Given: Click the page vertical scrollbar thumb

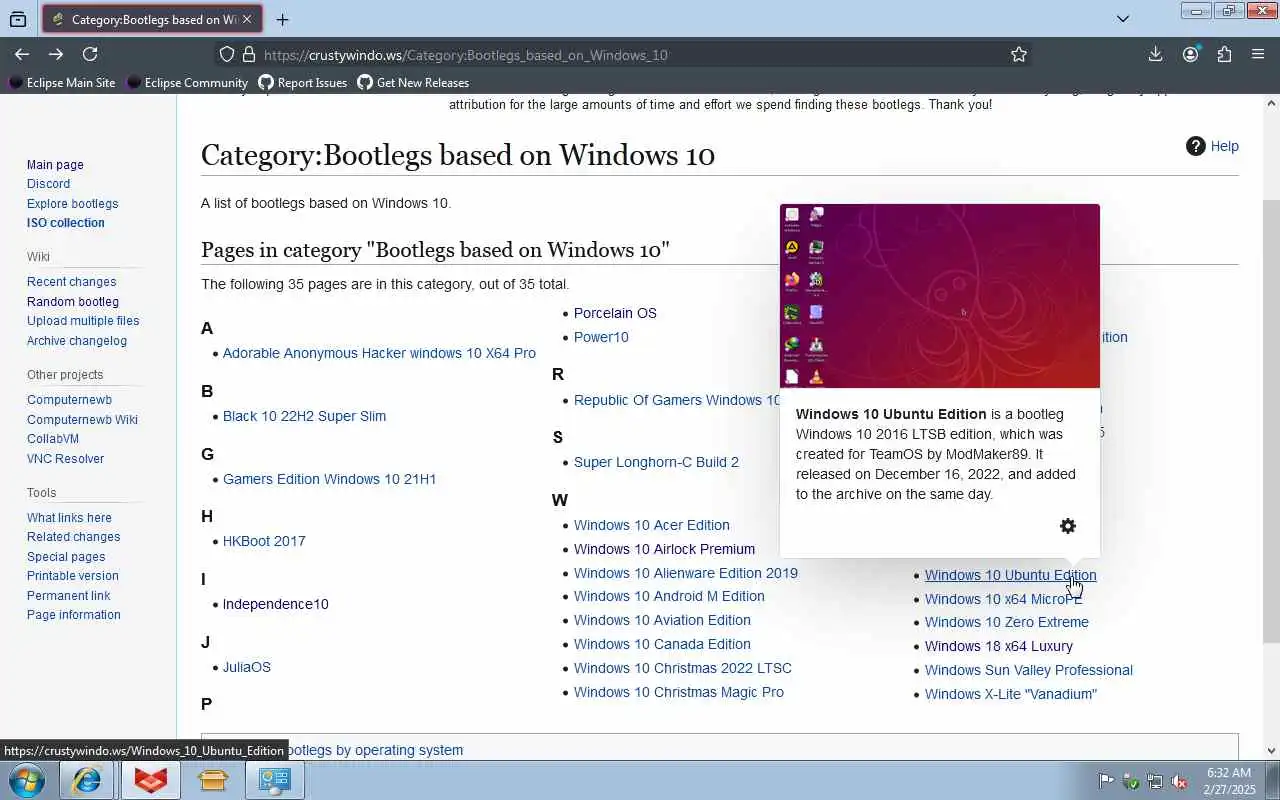Looking at the screenshot, I should 1271,420.
